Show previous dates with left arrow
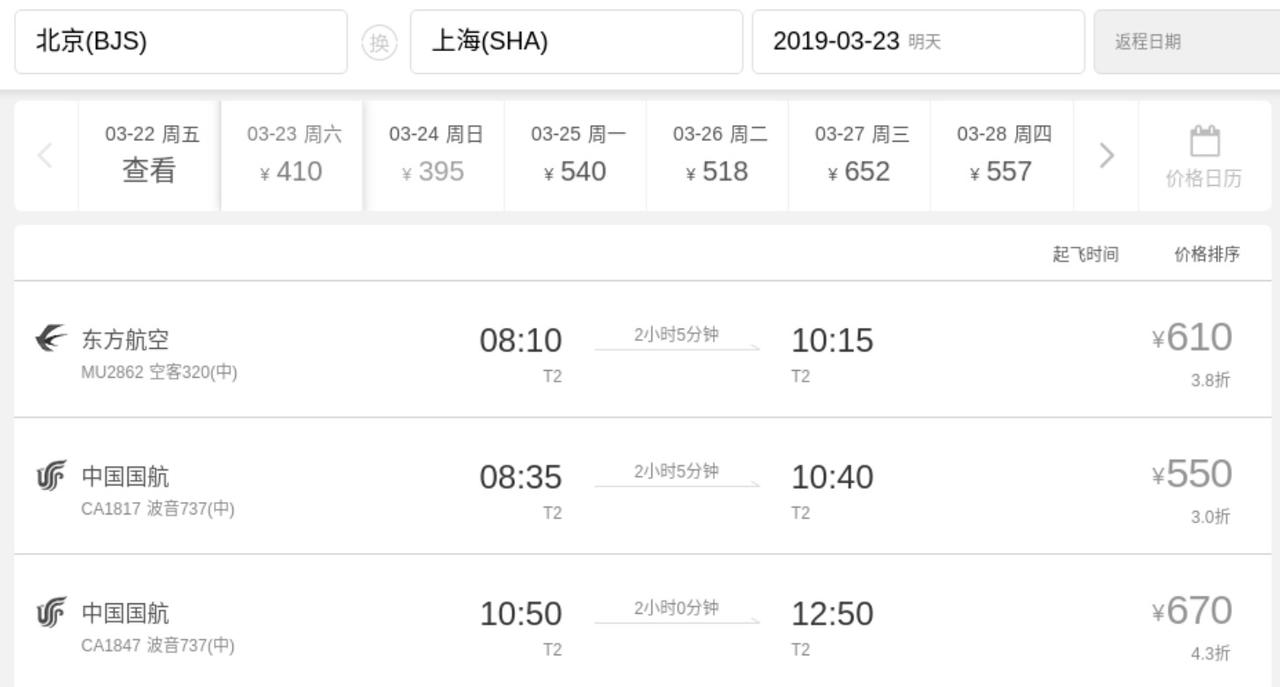1280x687 pixels. (x=45, y=155)
